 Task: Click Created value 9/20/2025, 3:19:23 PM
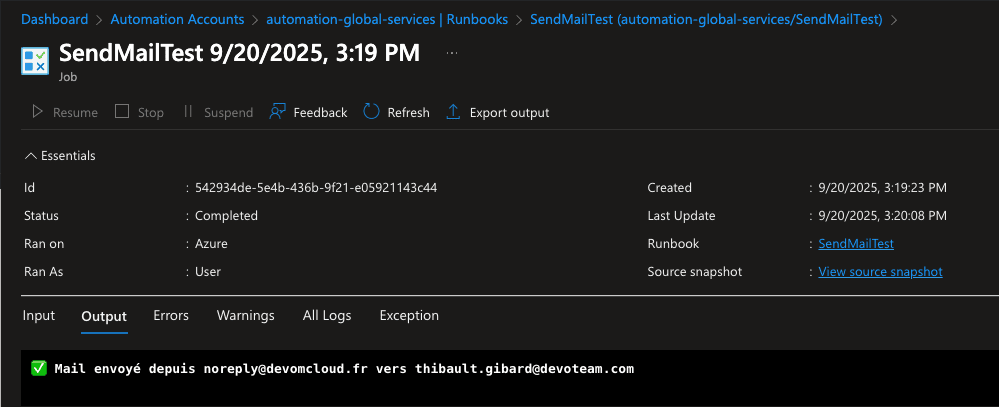tap(882, 188)
